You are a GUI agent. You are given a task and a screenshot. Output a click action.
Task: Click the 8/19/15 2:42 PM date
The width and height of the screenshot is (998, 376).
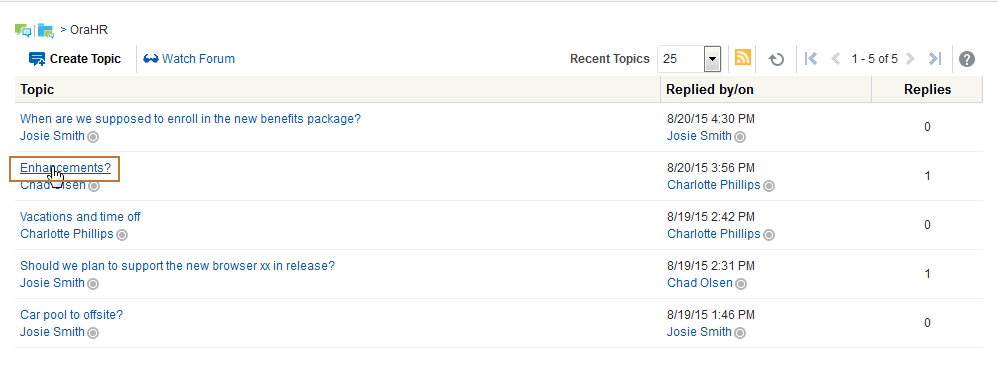coord(711,217)
